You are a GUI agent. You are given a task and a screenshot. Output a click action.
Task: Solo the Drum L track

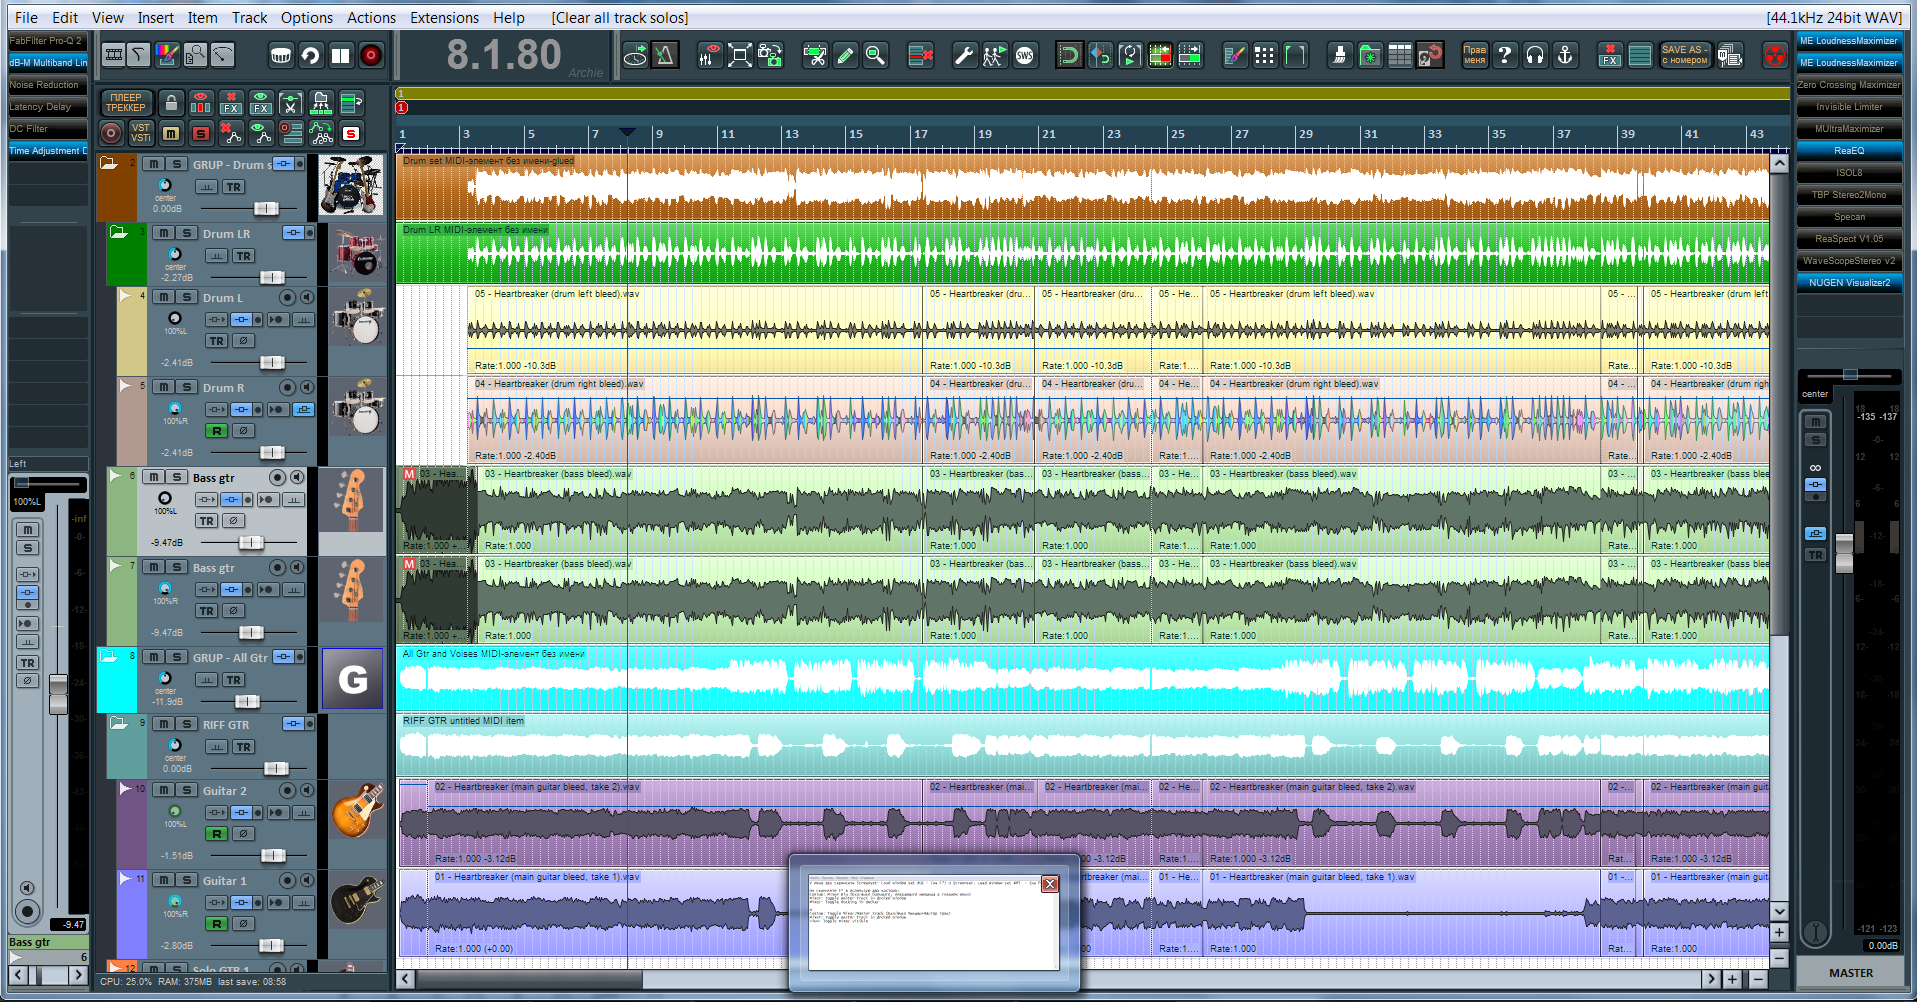(x=186, y=297)
